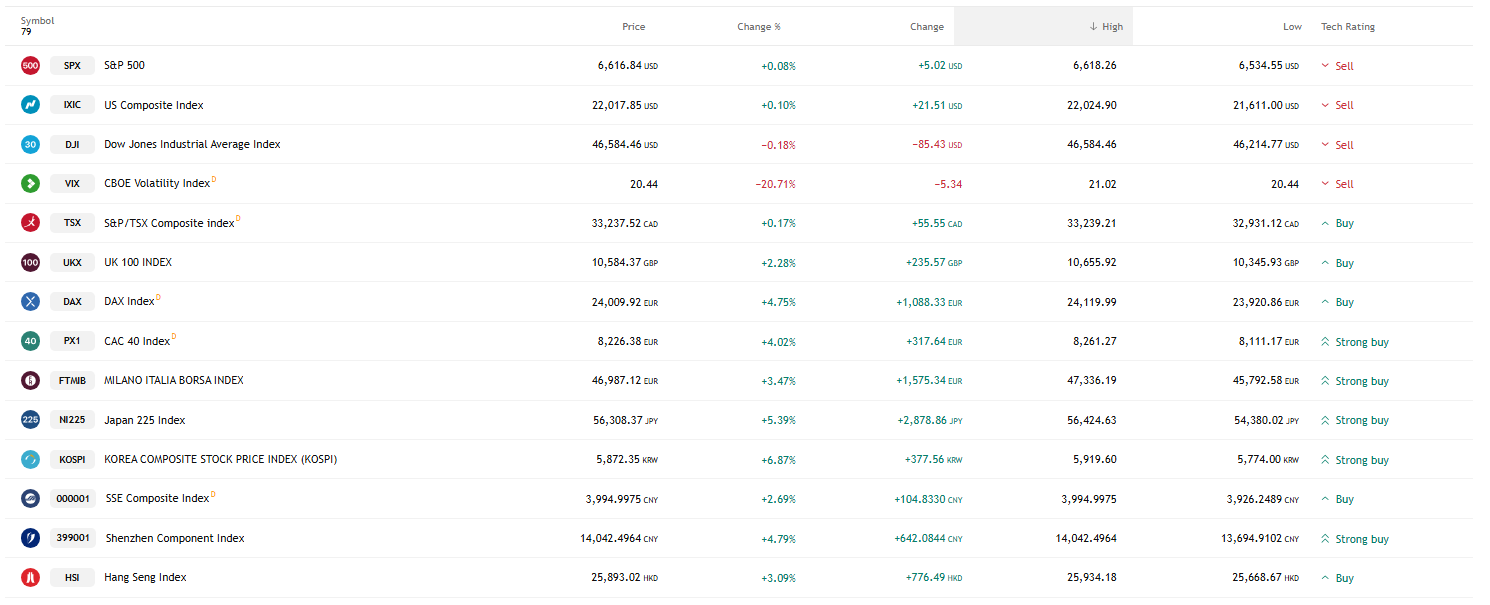This screenshot has height=605, width=1490.
Task: Click the UK 100 UKX logo icon
Action: click(30, 263)
